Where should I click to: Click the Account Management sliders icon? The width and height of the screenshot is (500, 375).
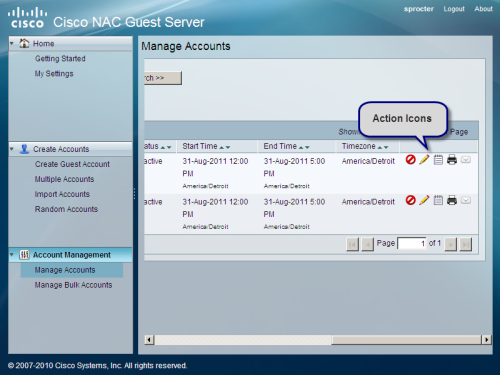tap(24, 255)
